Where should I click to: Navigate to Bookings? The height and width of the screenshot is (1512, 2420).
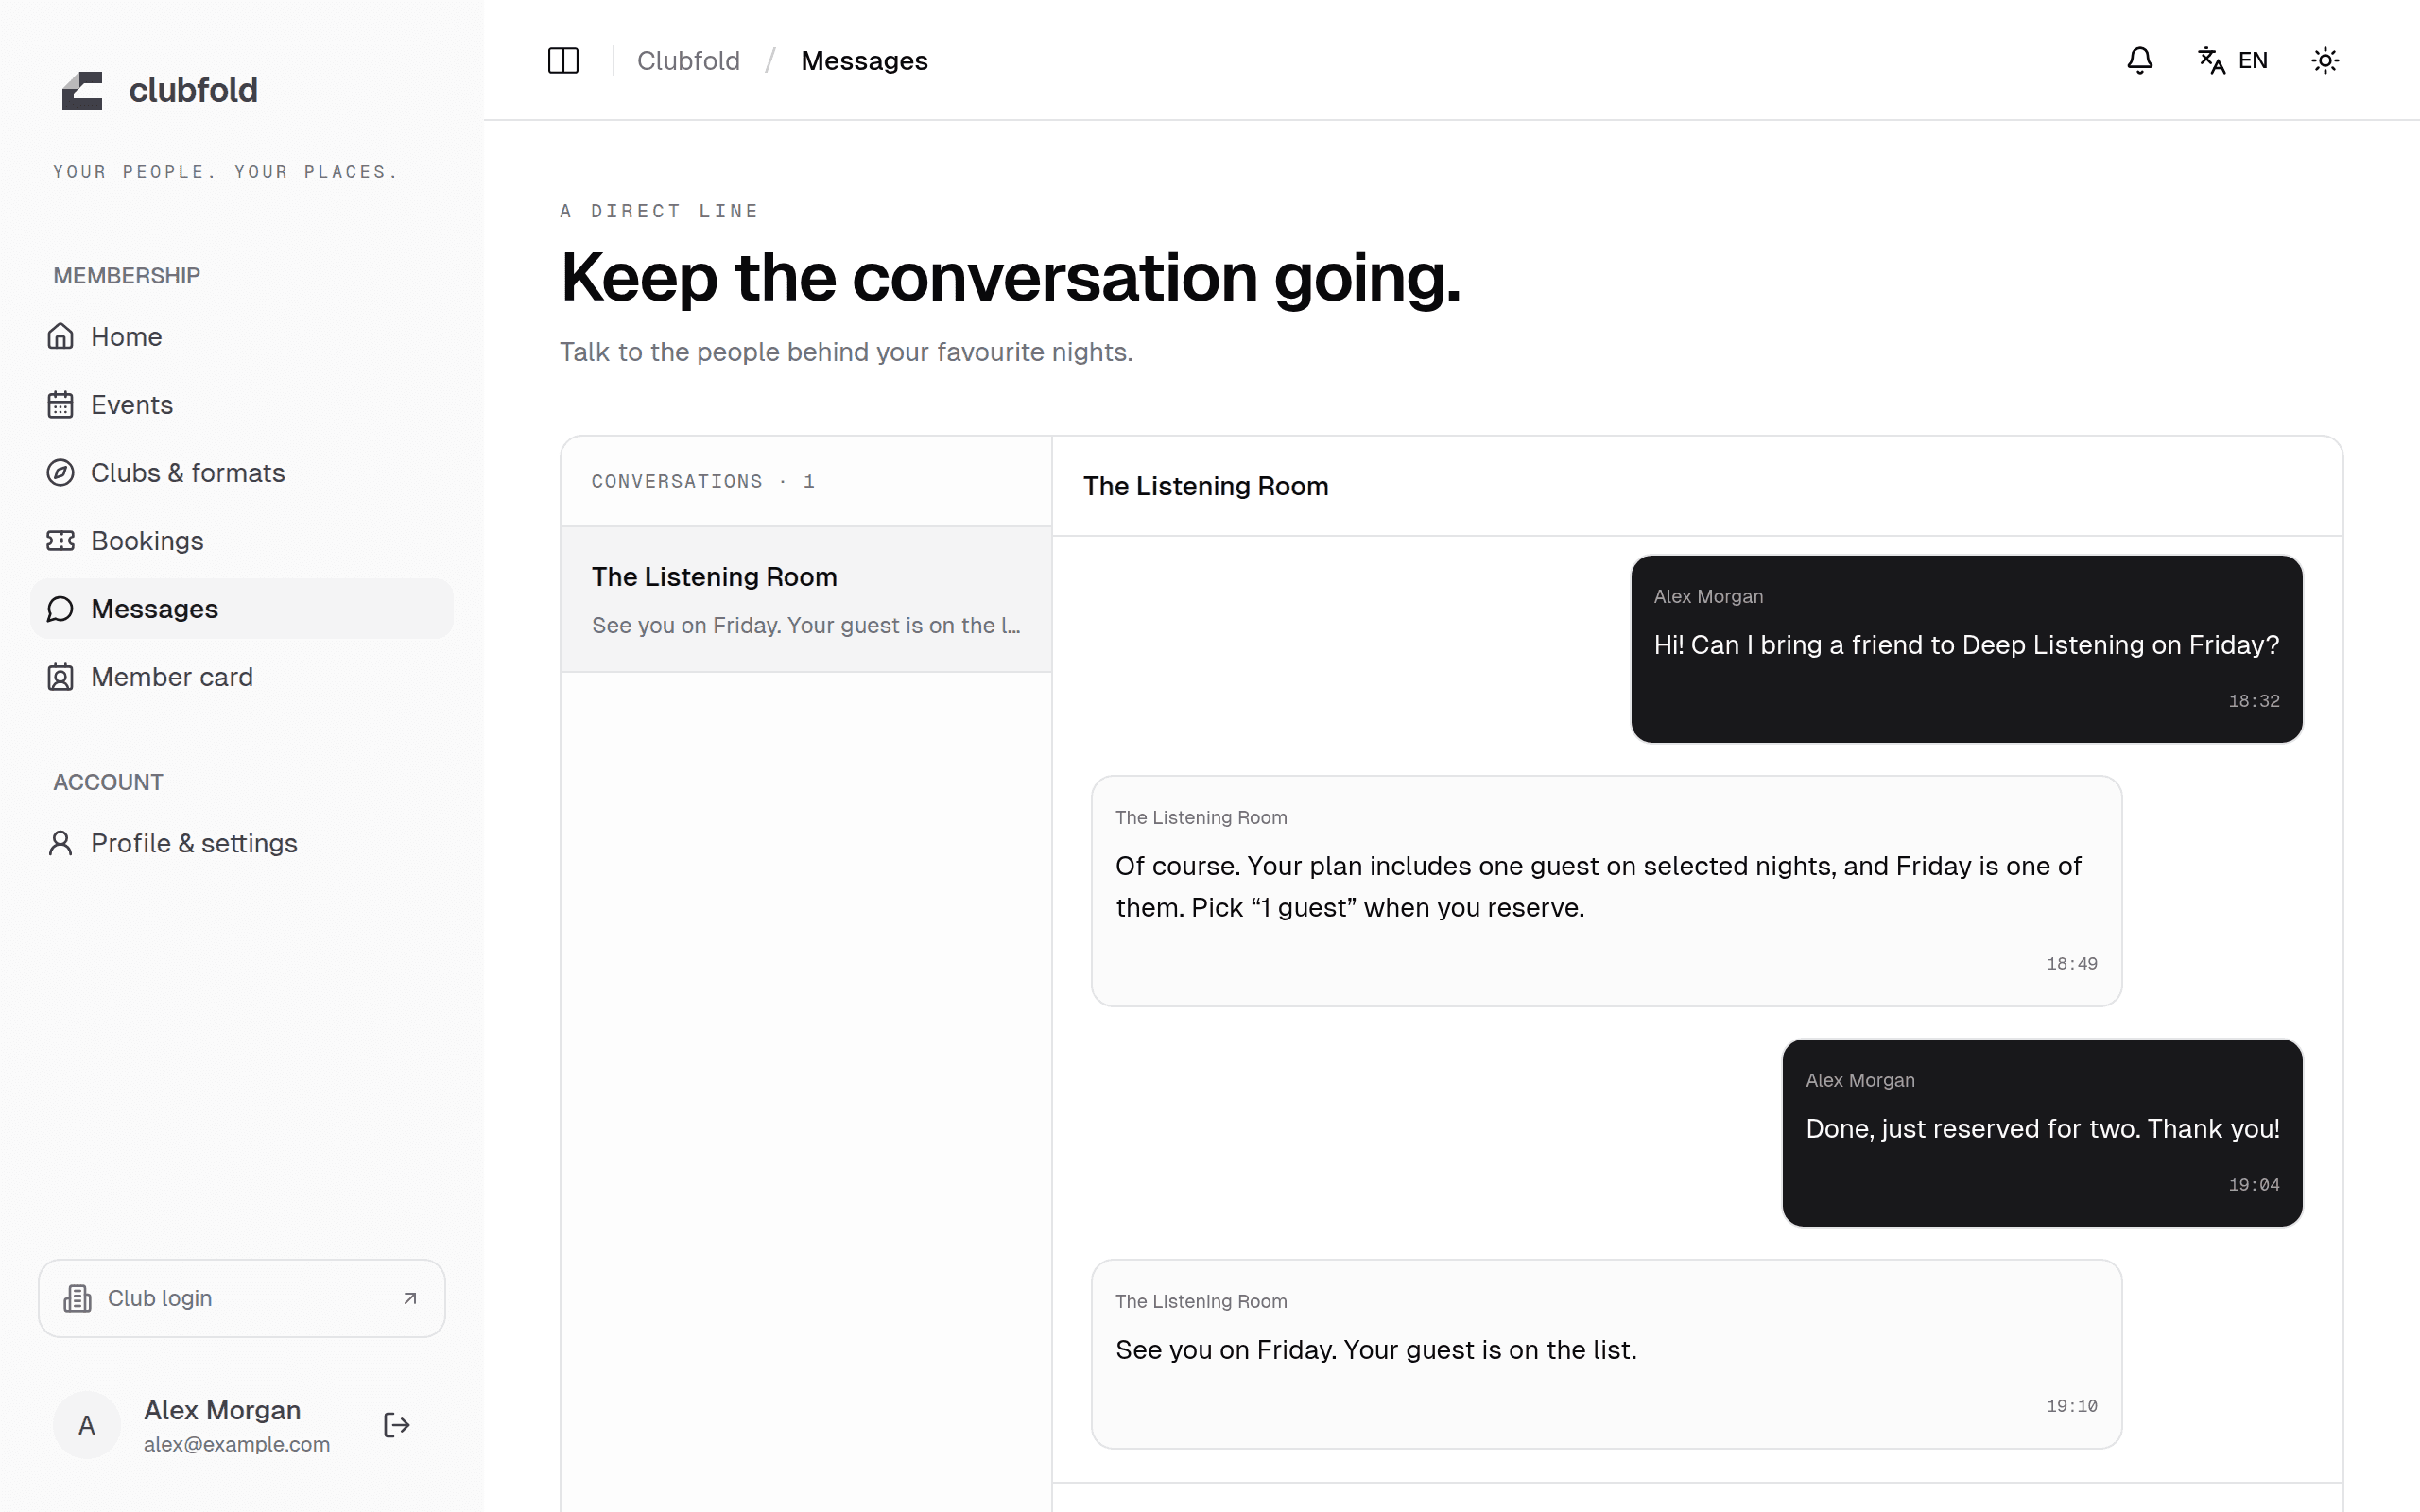[x=242, y=540]
